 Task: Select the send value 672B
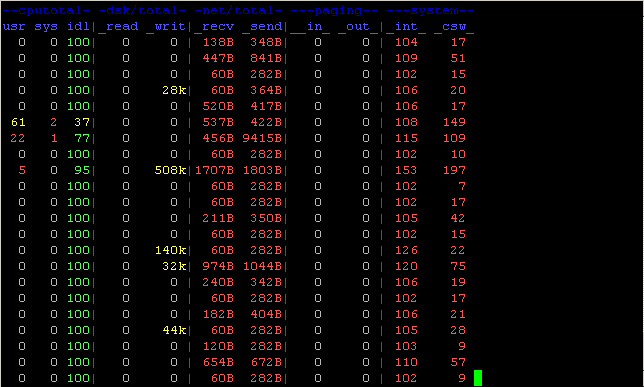click(266, 362)
